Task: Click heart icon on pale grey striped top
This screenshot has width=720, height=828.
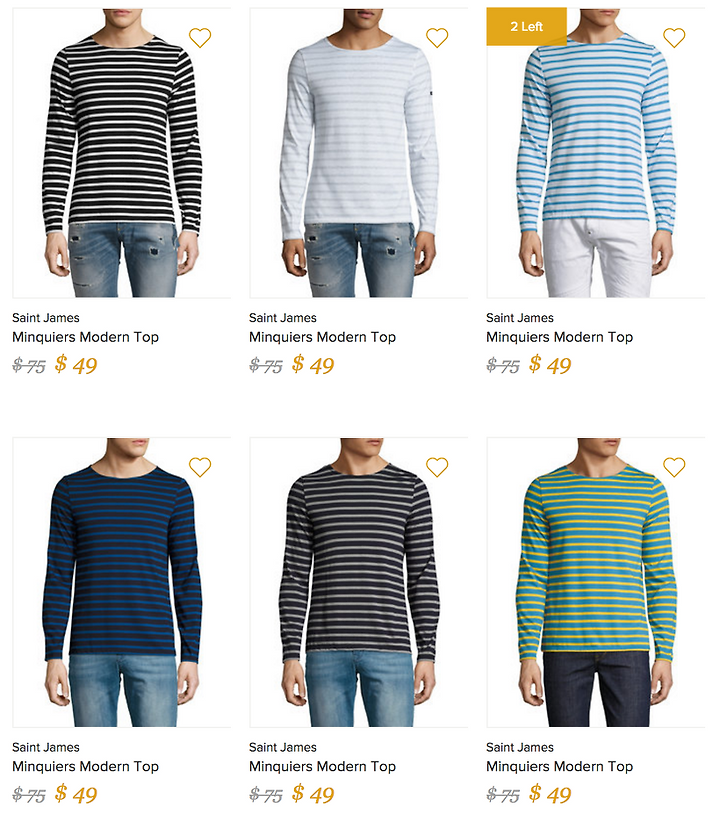Action: pos(437,38)
